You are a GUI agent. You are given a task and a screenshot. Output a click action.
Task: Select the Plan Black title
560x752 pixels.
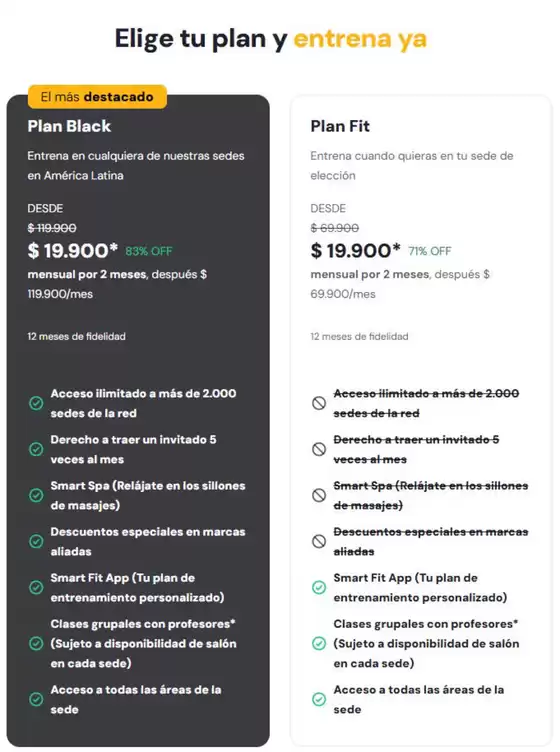coord(69,126)
